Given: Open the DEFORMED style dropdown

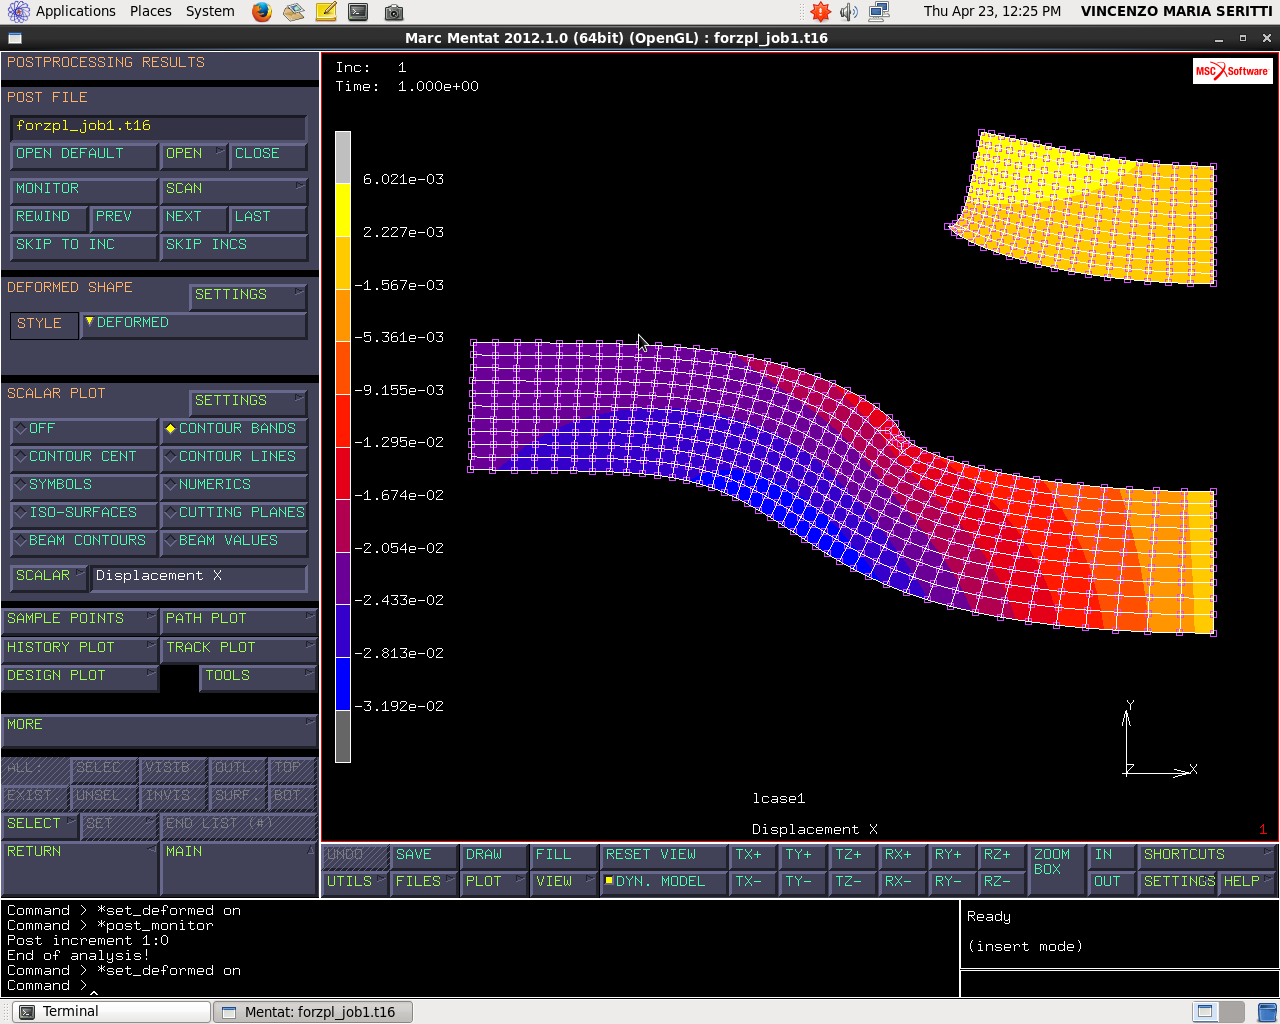Looking at the screenshot, I should click(x=193, y=324).
